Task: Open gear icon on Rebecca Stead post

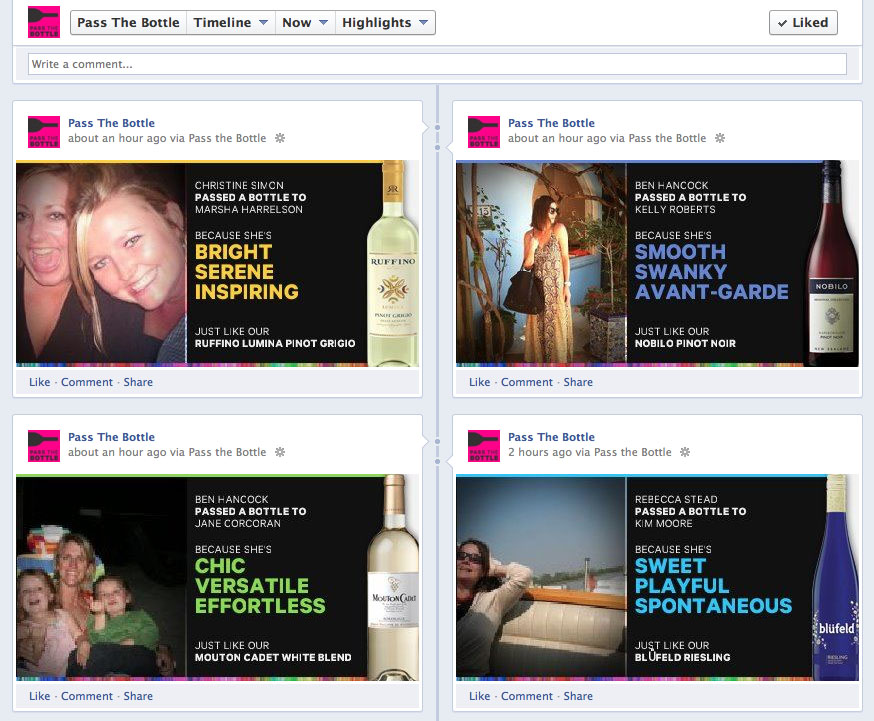Action: tap(685, 452)
